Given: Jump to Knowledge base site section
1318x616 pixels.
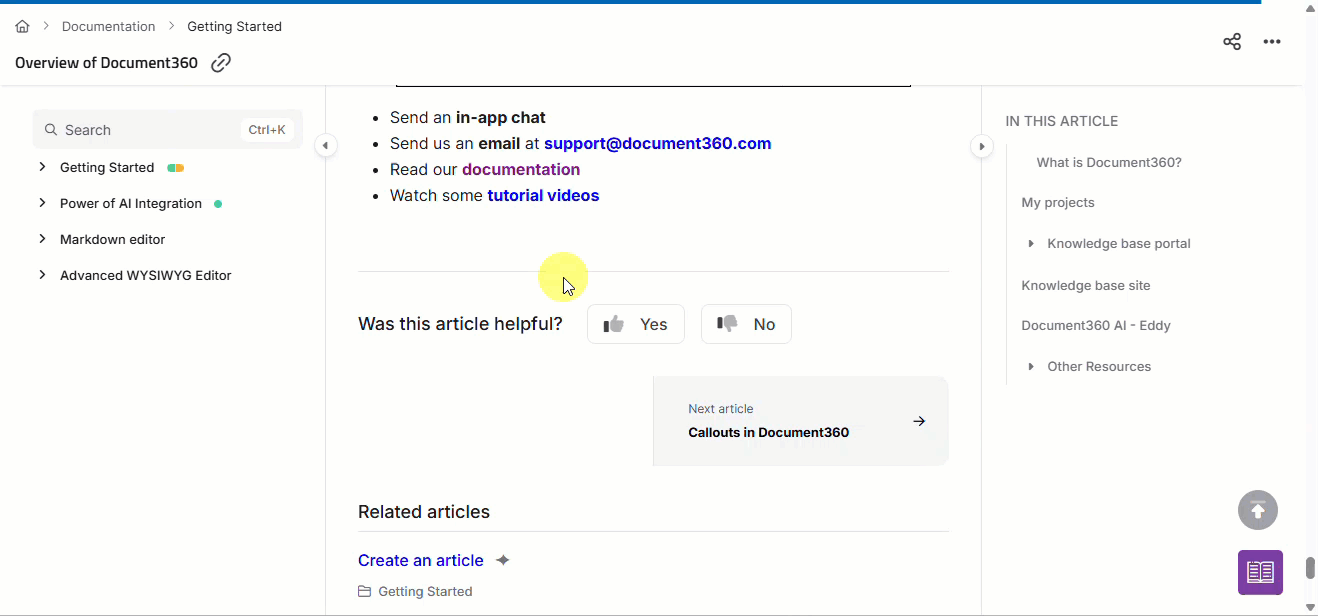Looking at the screenshot, I should pyautogui.click(x=1086, y=285).
